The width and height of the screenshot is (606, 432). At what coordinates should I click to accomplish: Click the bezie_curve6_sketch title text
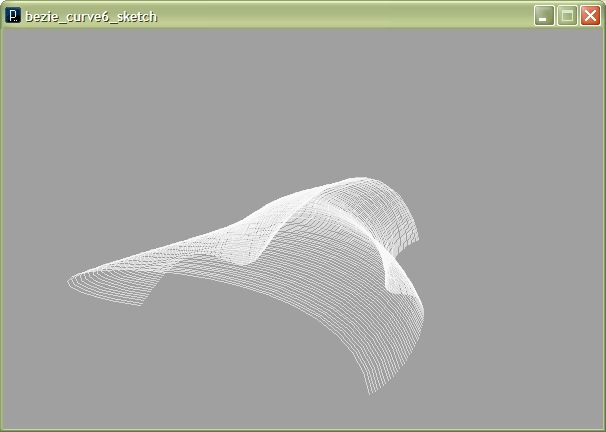[x=91, y=17]
